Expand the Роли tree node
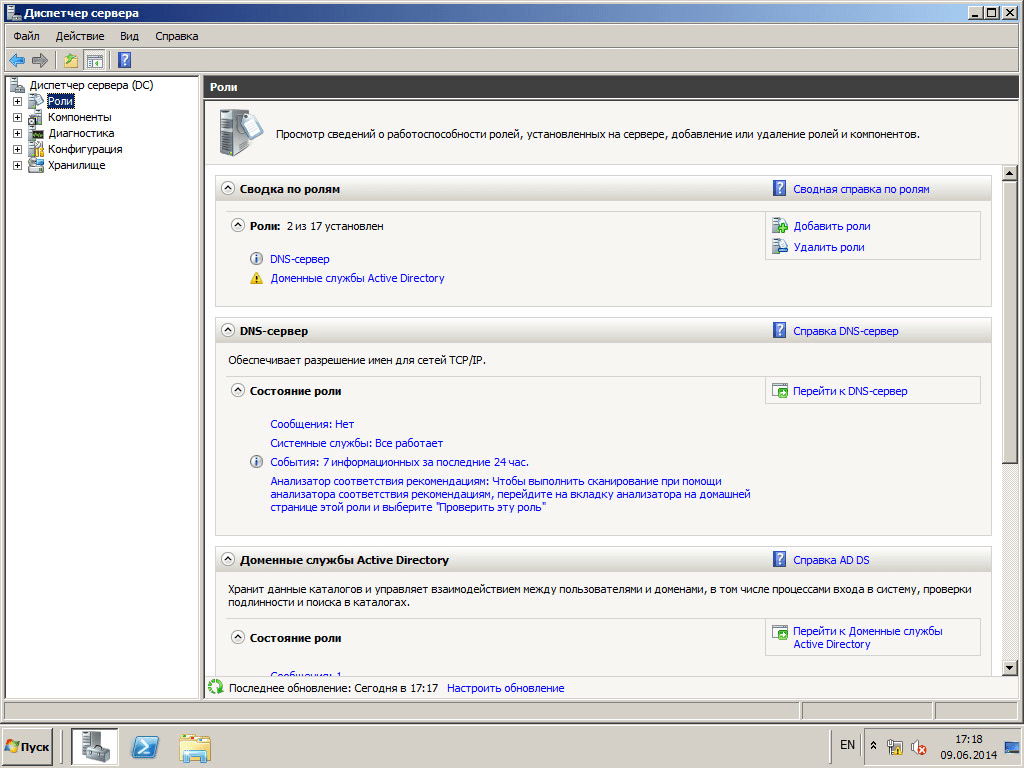 pos(17,101)
